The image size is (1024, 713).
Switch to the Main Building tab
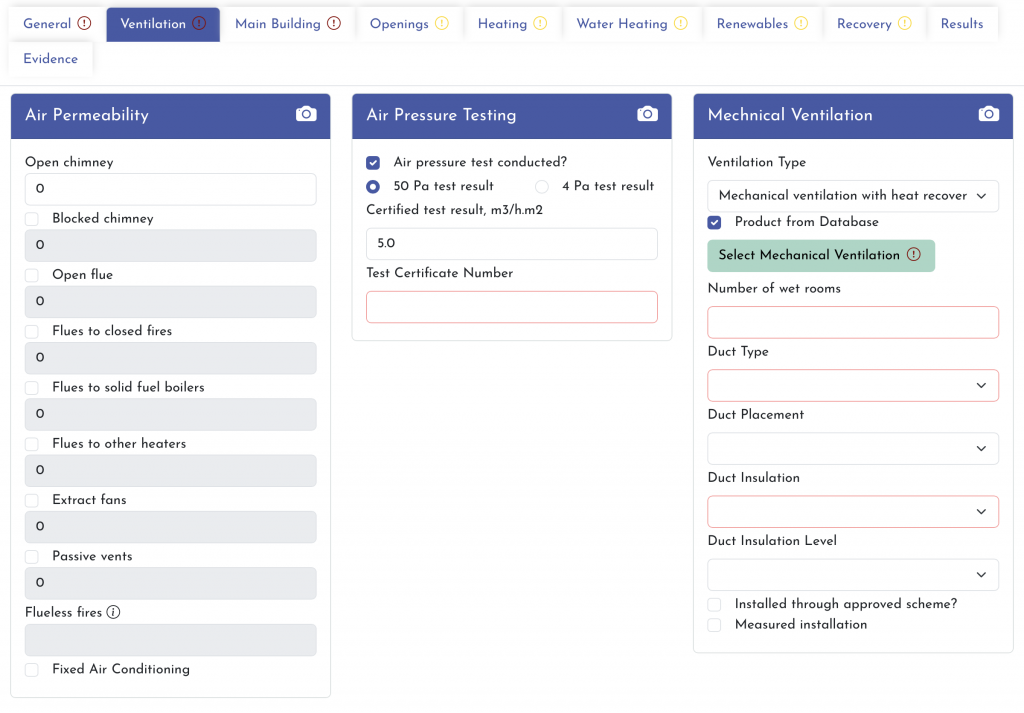point(287,24)
